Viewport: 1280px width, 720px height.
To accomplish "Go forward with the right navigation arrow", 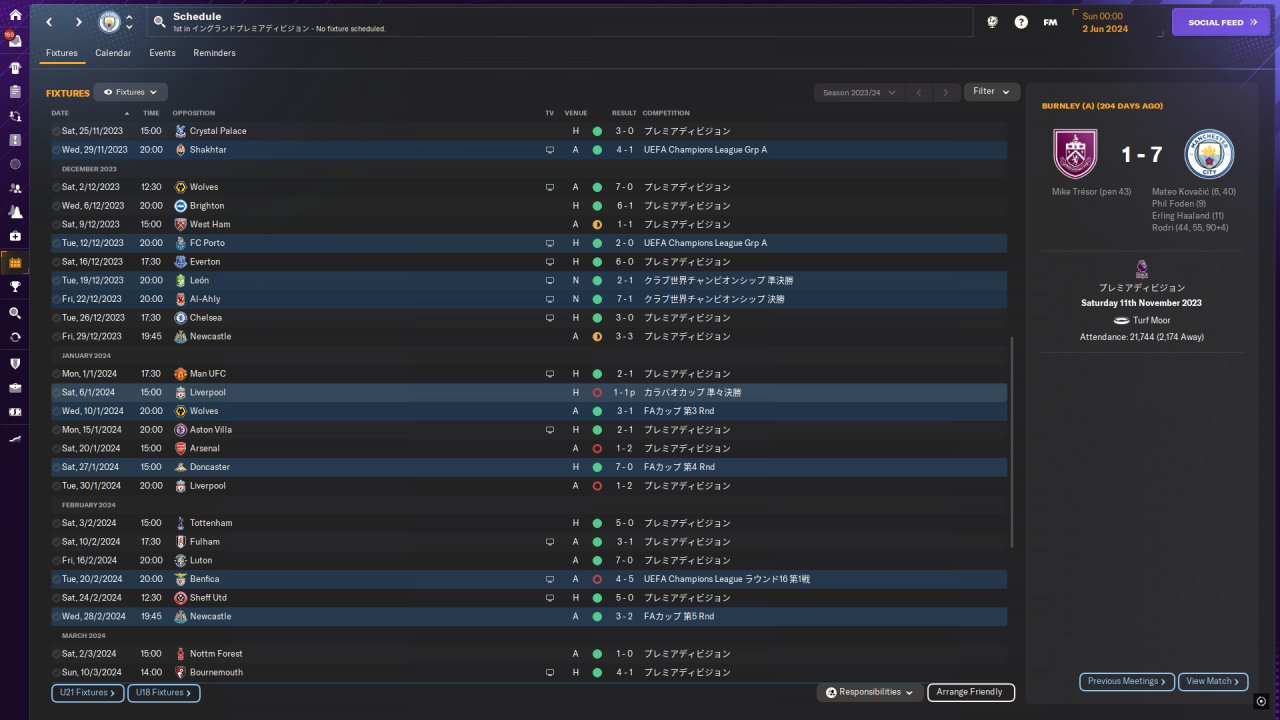I will click(79, 22).
